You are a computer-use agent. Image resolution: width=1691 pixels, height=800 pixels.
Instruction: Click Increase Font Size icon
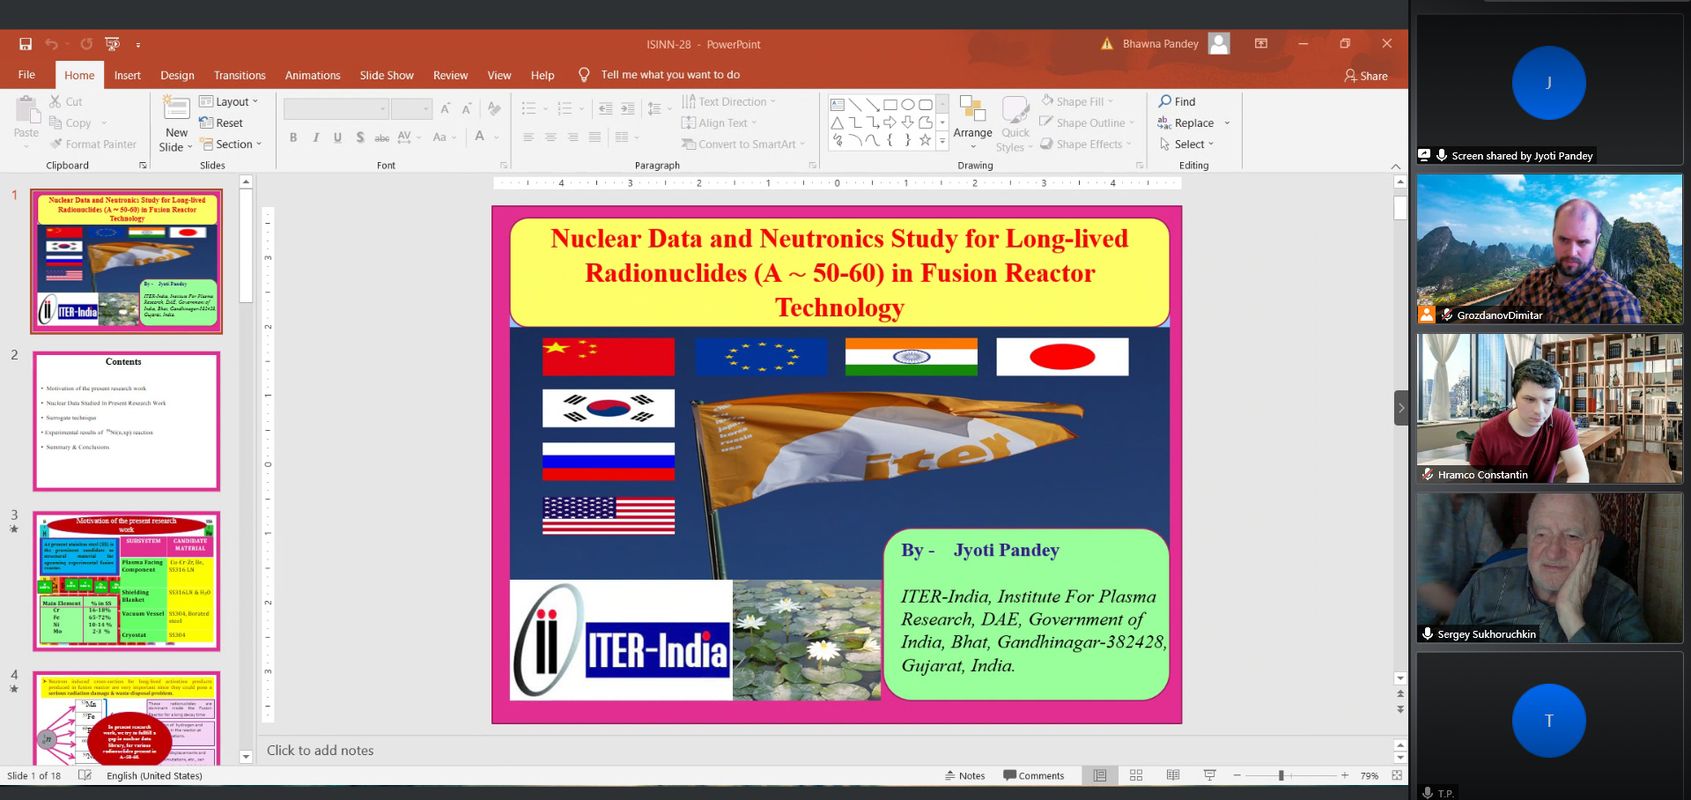(x=445, y=108)
